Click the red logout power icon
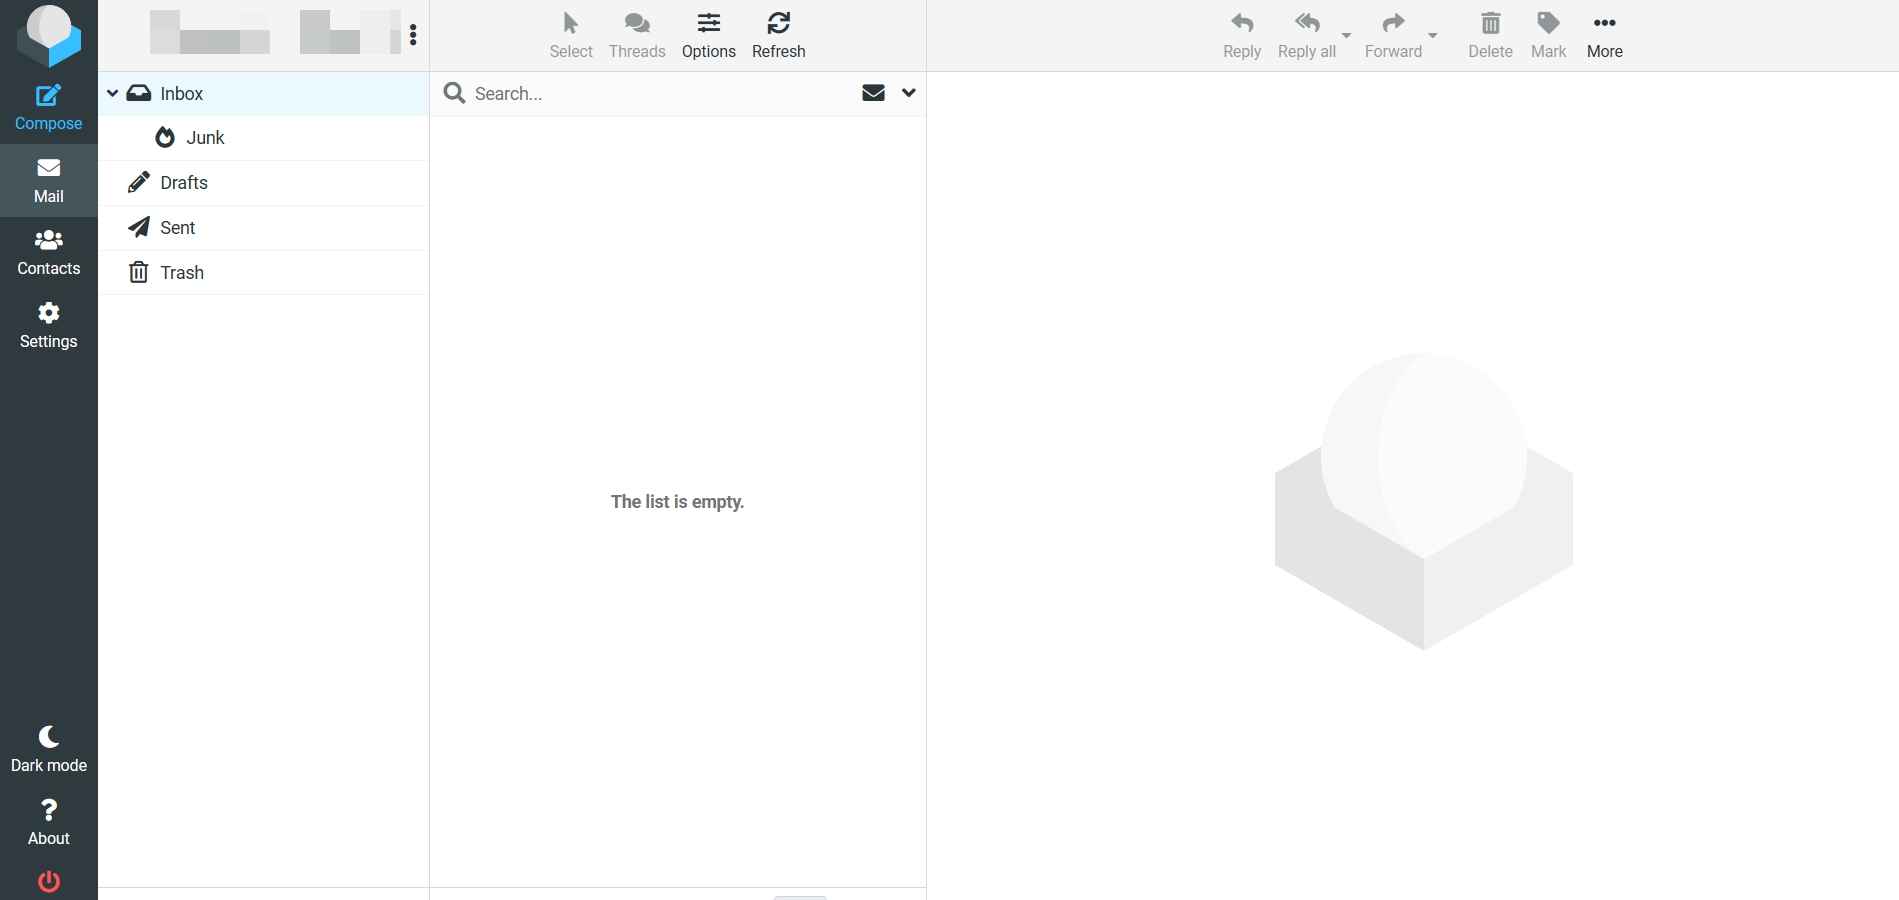This screenshot has width=1899, height=900. point(48,881)
